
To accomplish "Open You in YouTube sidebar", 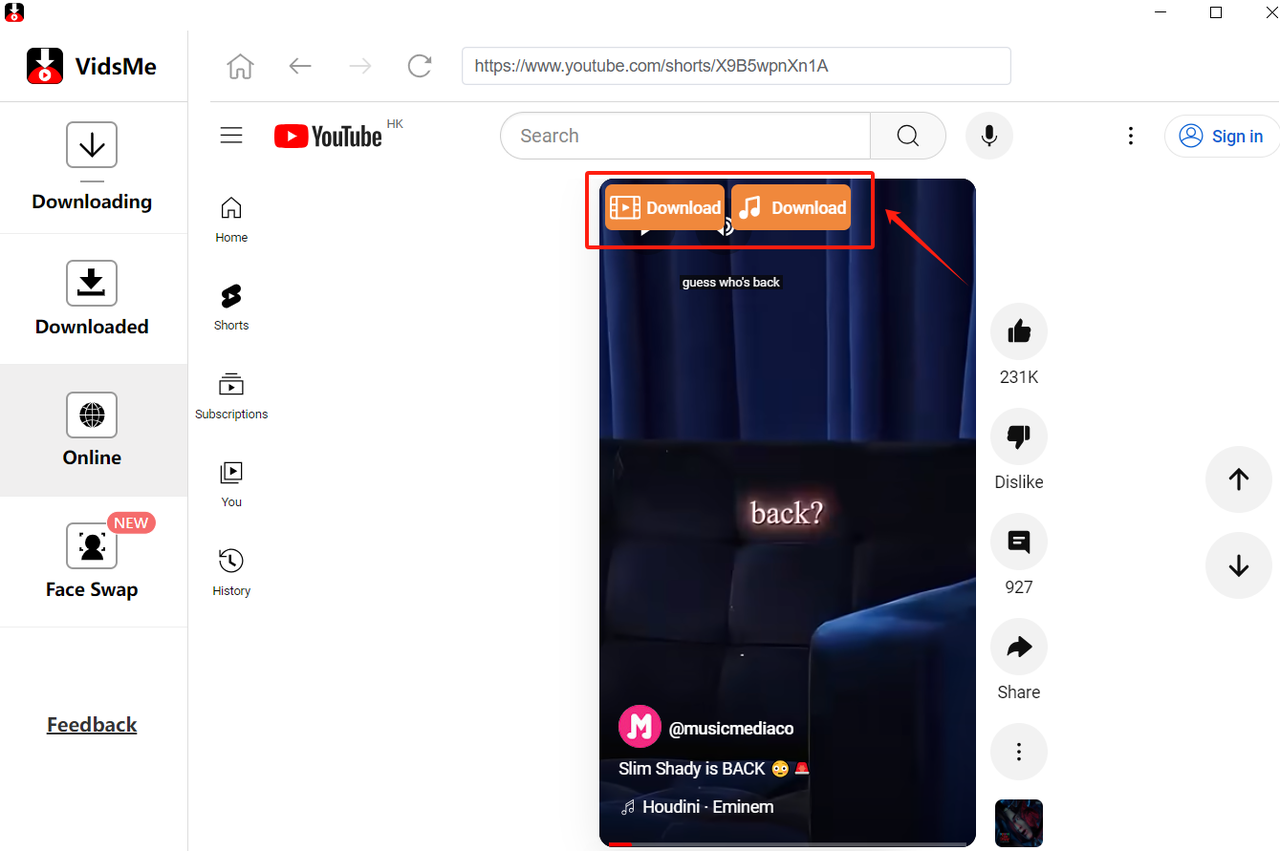I will point(231,484).
